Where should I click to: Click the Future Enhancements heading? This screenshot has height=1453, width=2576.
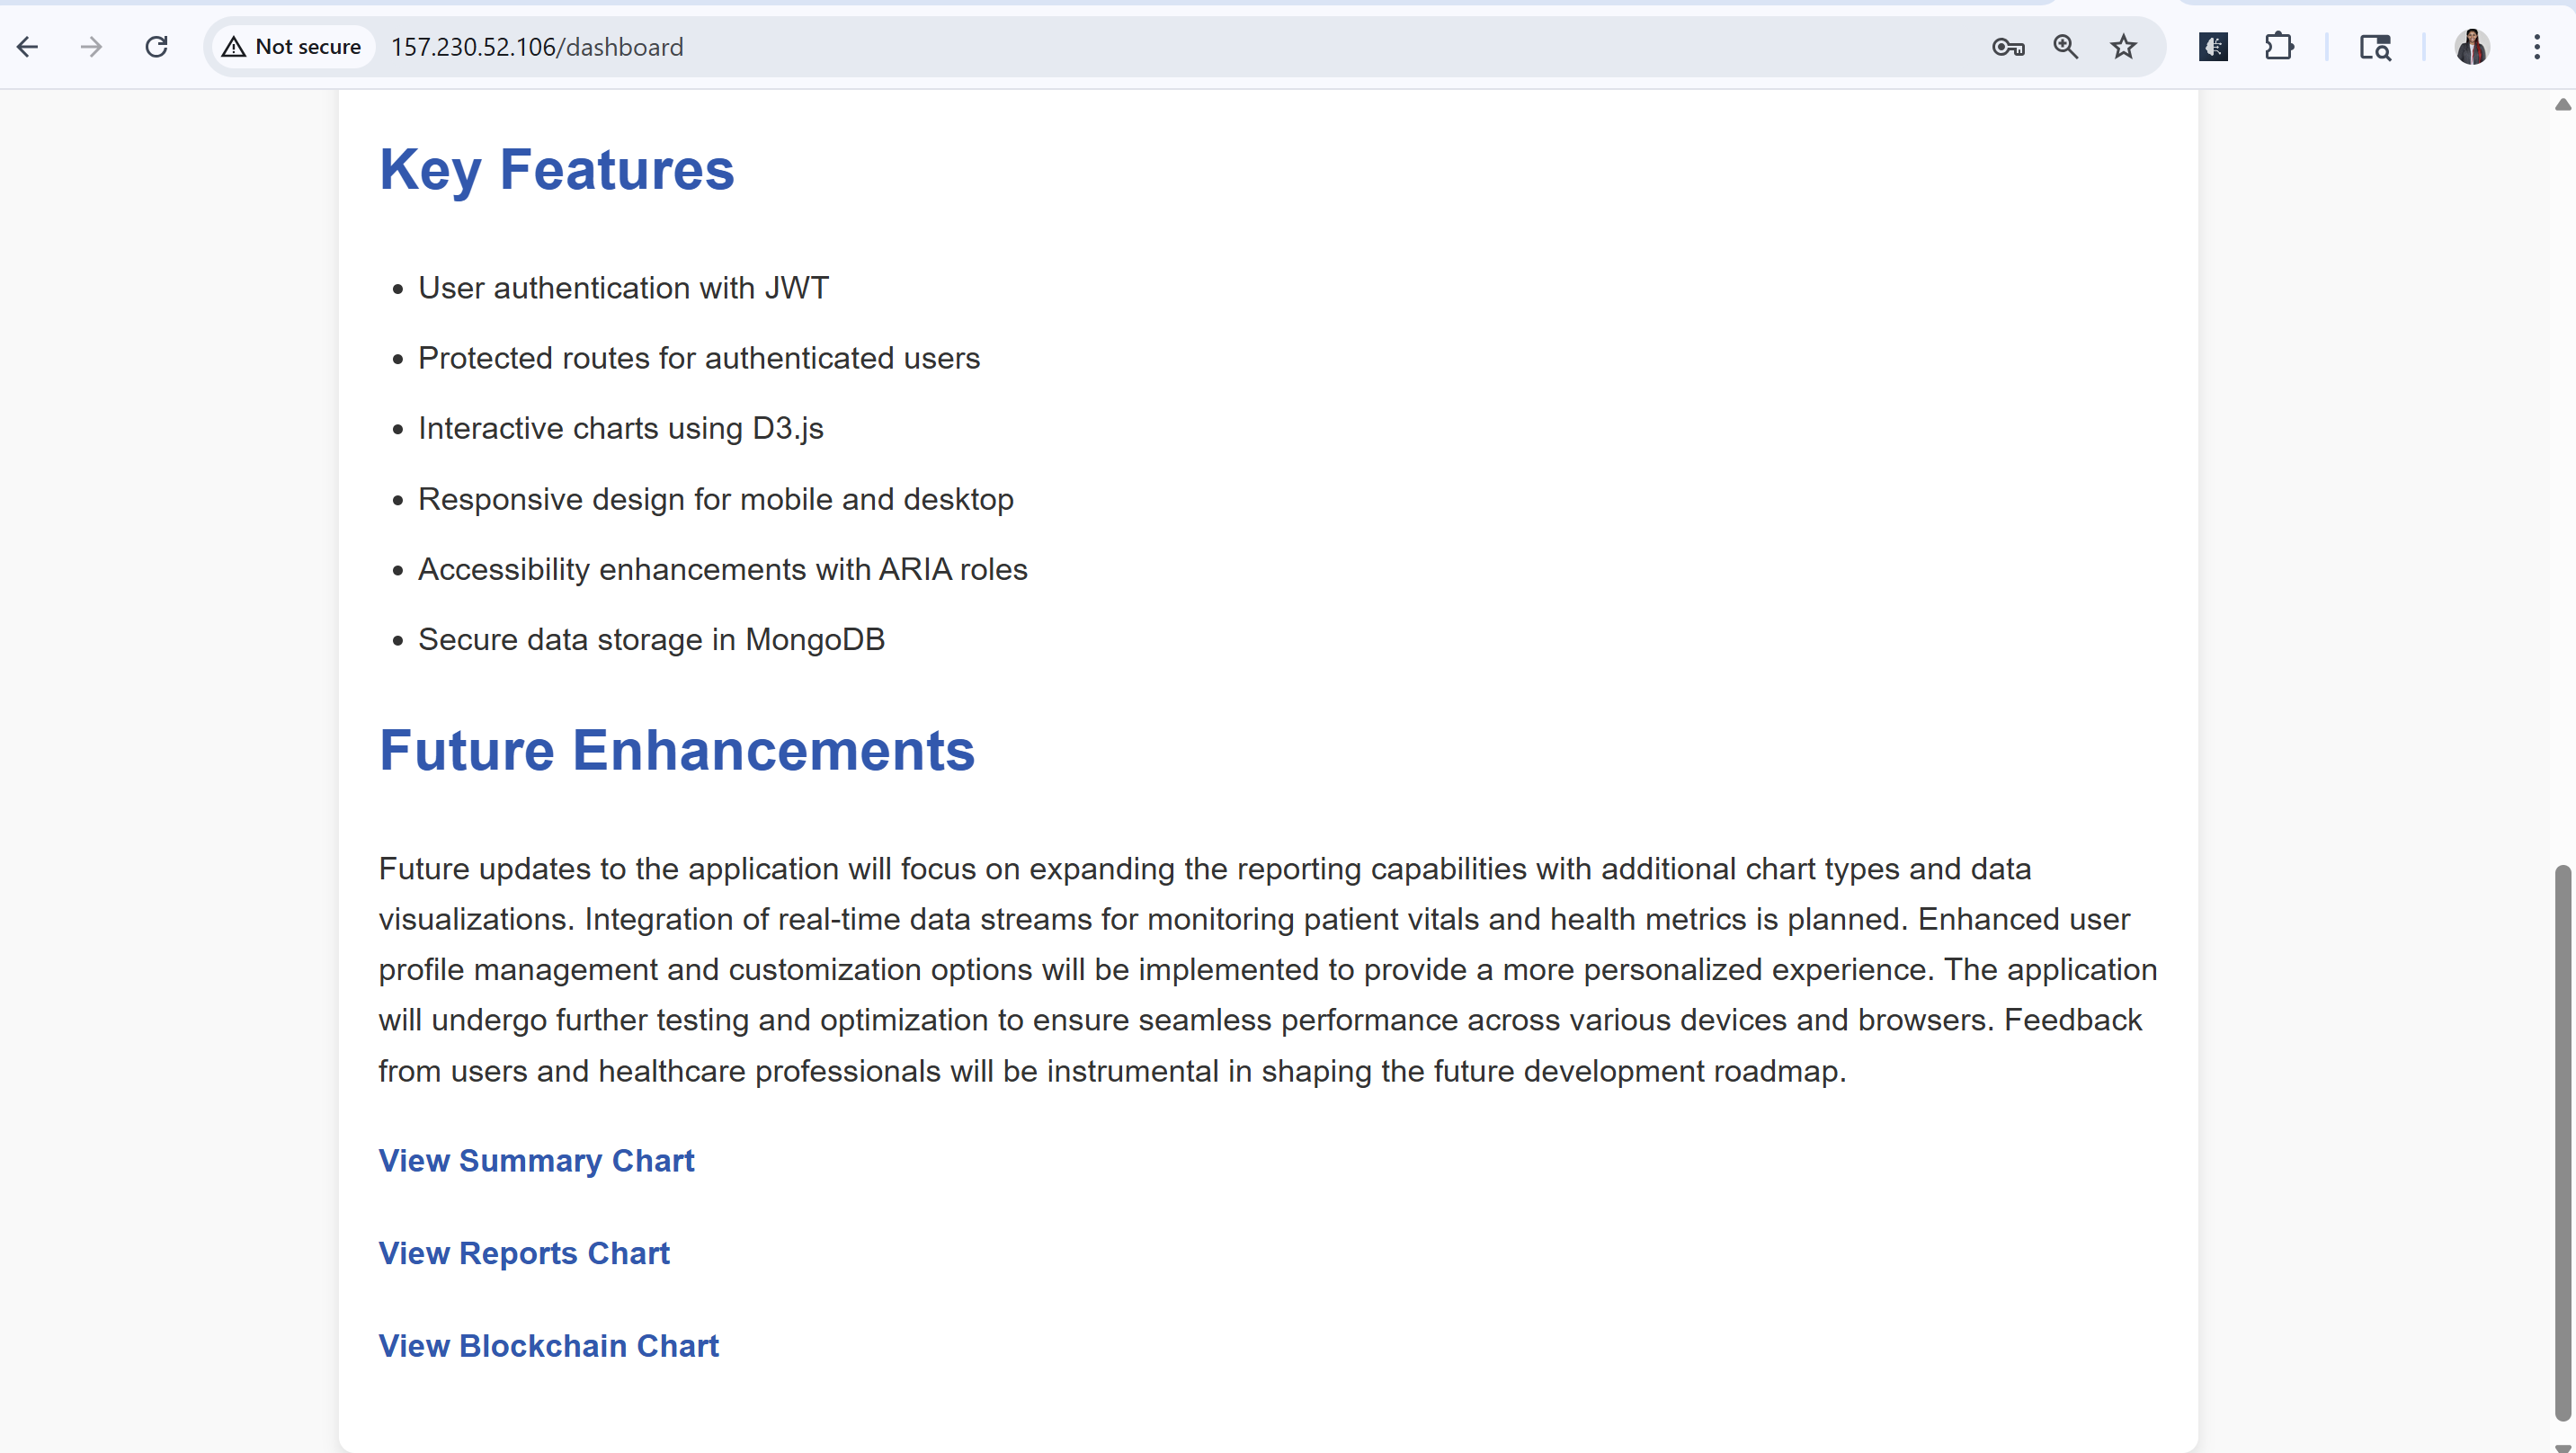coord(676,750)
